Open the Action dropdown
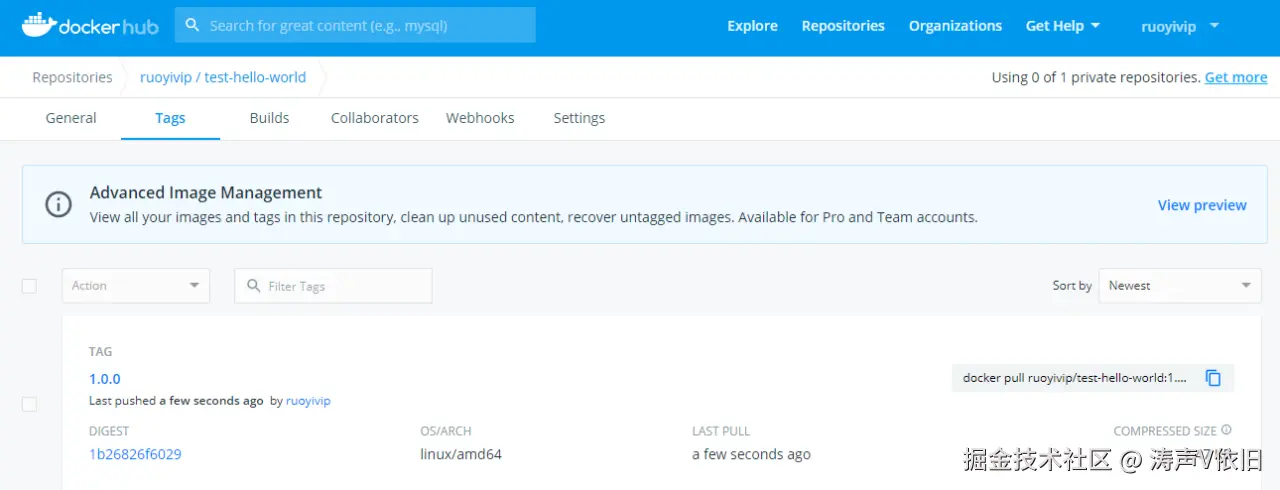This screenshot has height=490, width=1280. pos(136,285)
